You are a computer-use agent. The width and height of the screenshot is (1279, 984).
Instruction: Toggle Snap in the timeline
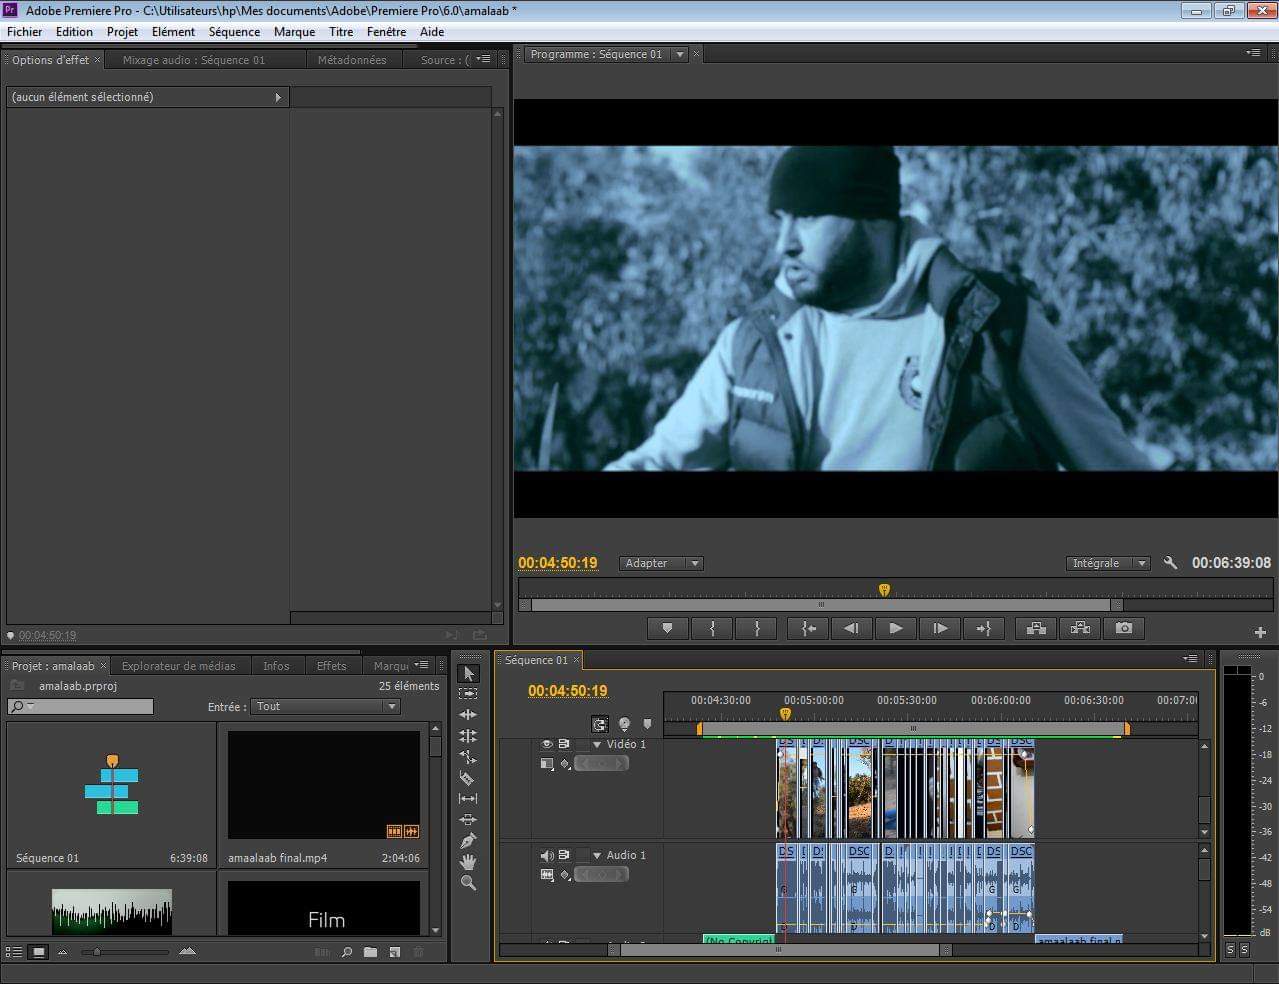point(599,724)
